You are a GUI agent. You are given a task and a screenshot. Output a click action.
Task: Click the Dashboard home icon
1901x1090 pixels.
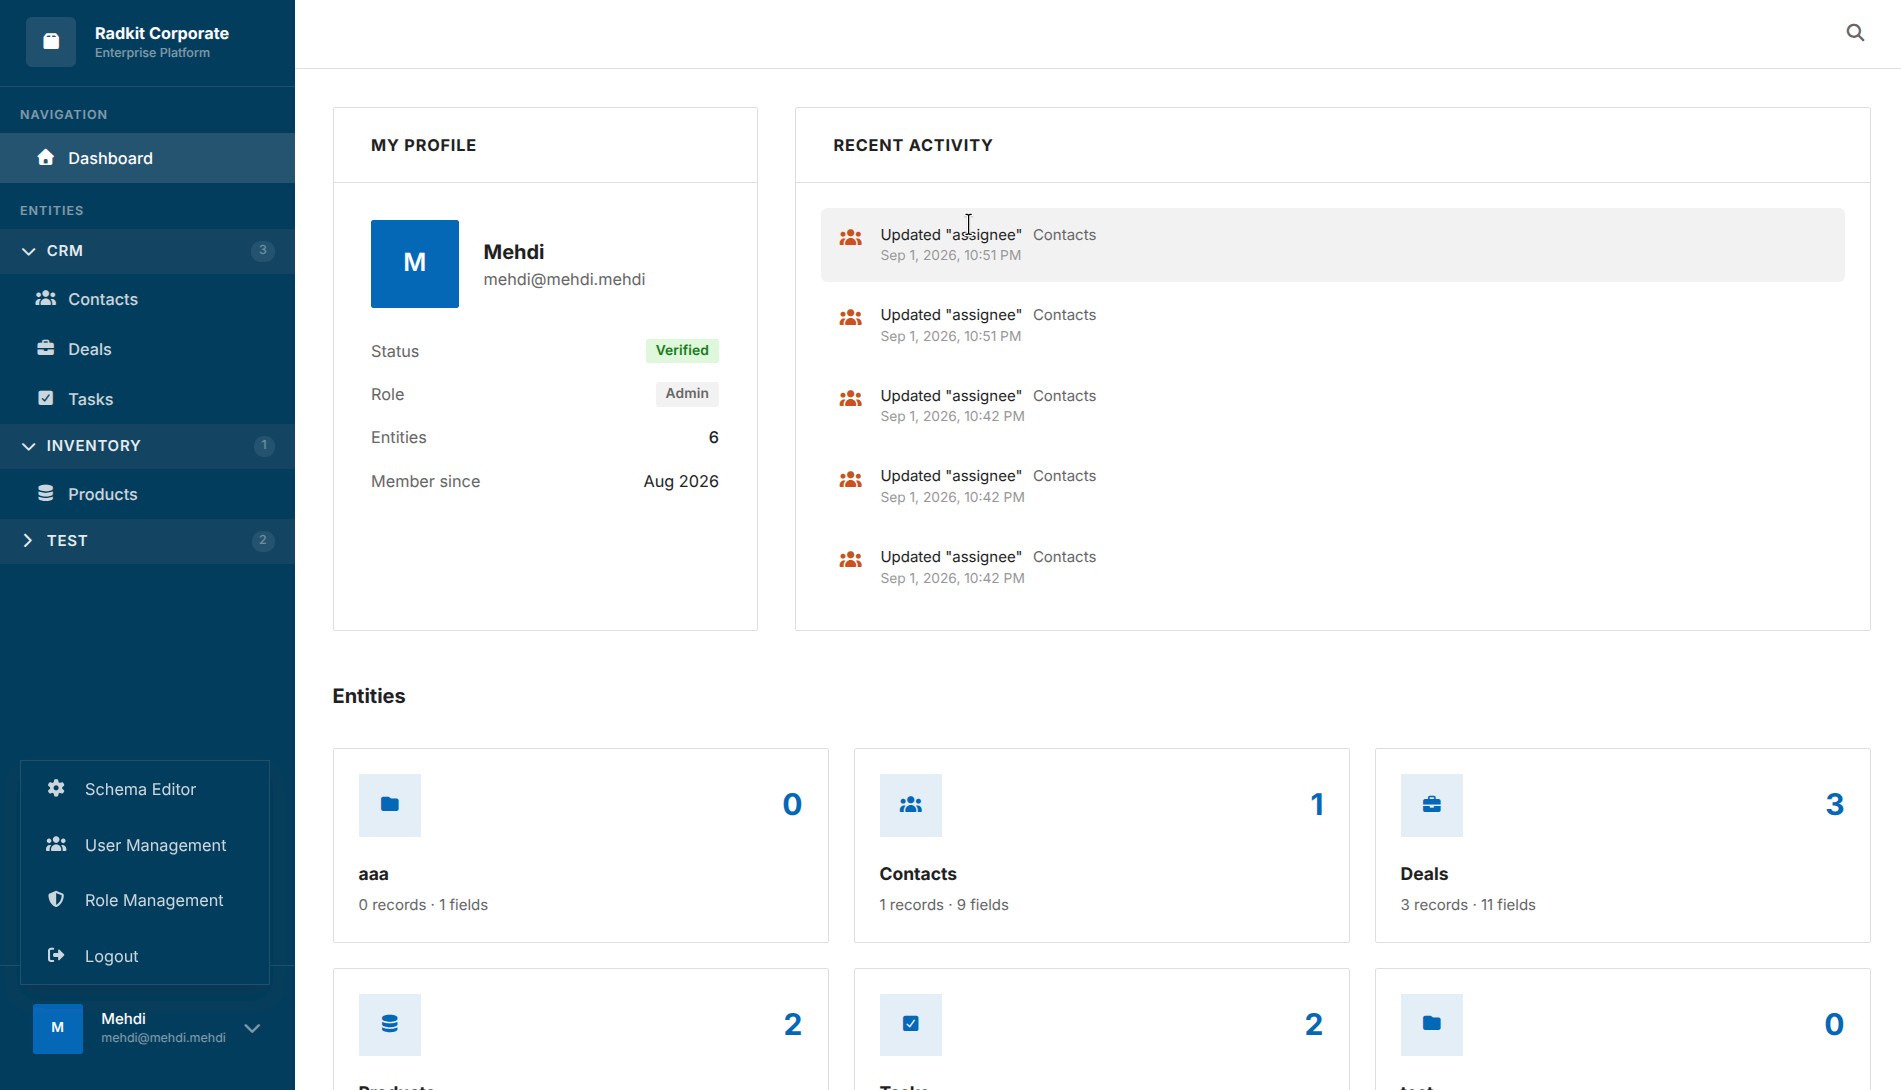tap(46, 157)
